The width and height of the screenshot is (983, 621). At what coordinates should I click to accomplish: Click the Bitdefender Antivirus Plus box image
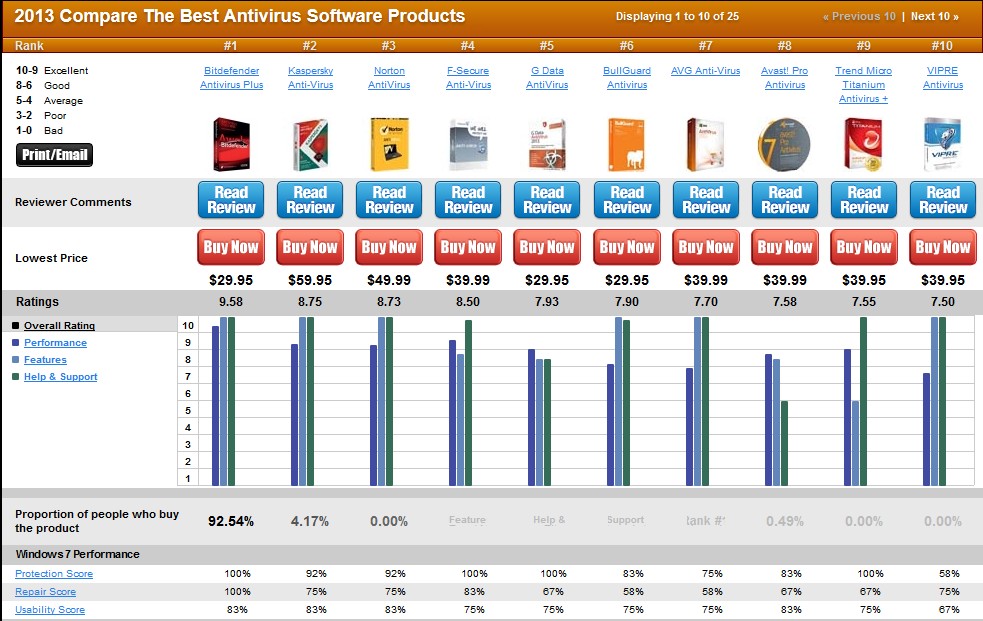coord(230,144)
